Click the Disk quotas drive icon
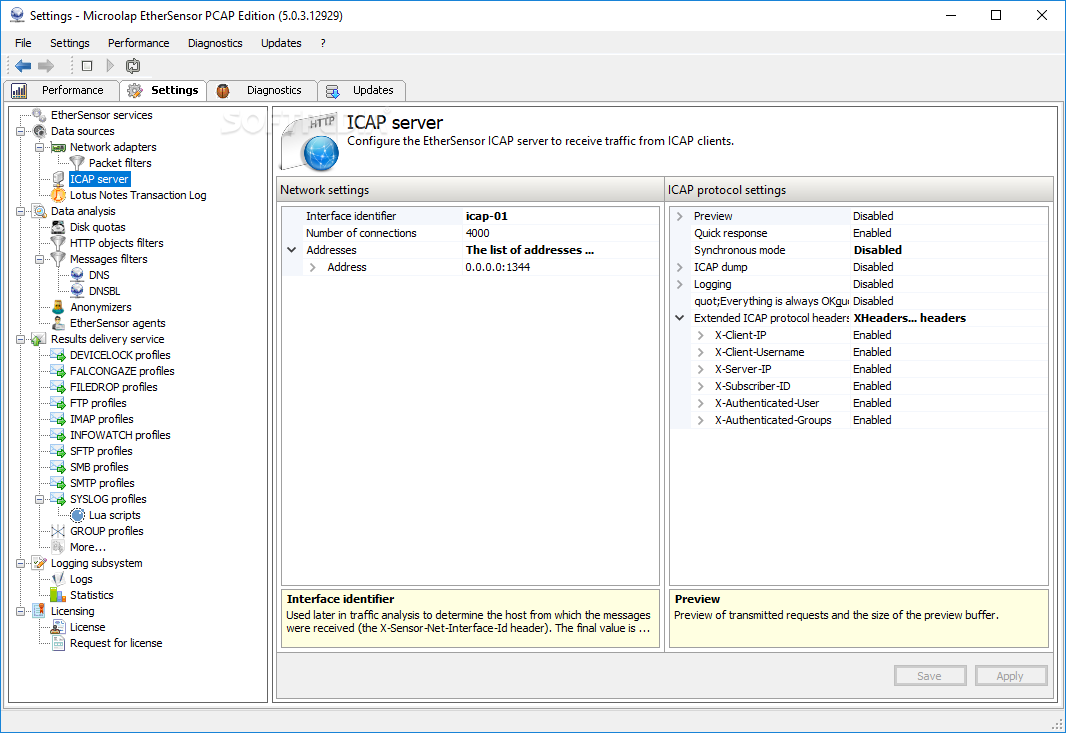This screenshot has width=1066, height=733. [58, 227]
